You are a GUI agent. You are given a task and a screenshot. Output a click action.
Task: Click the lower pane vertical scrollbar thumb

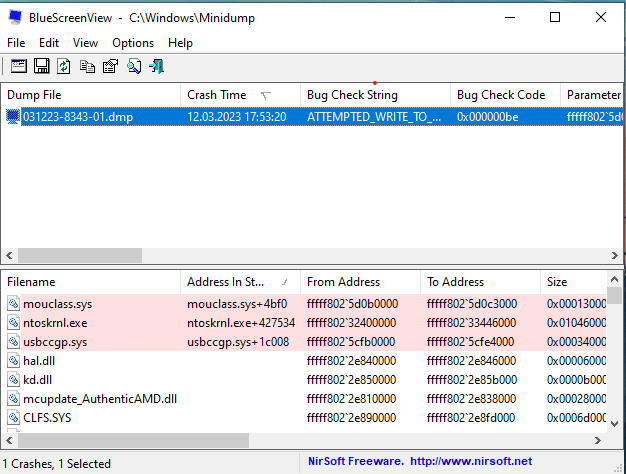(614, 296)
